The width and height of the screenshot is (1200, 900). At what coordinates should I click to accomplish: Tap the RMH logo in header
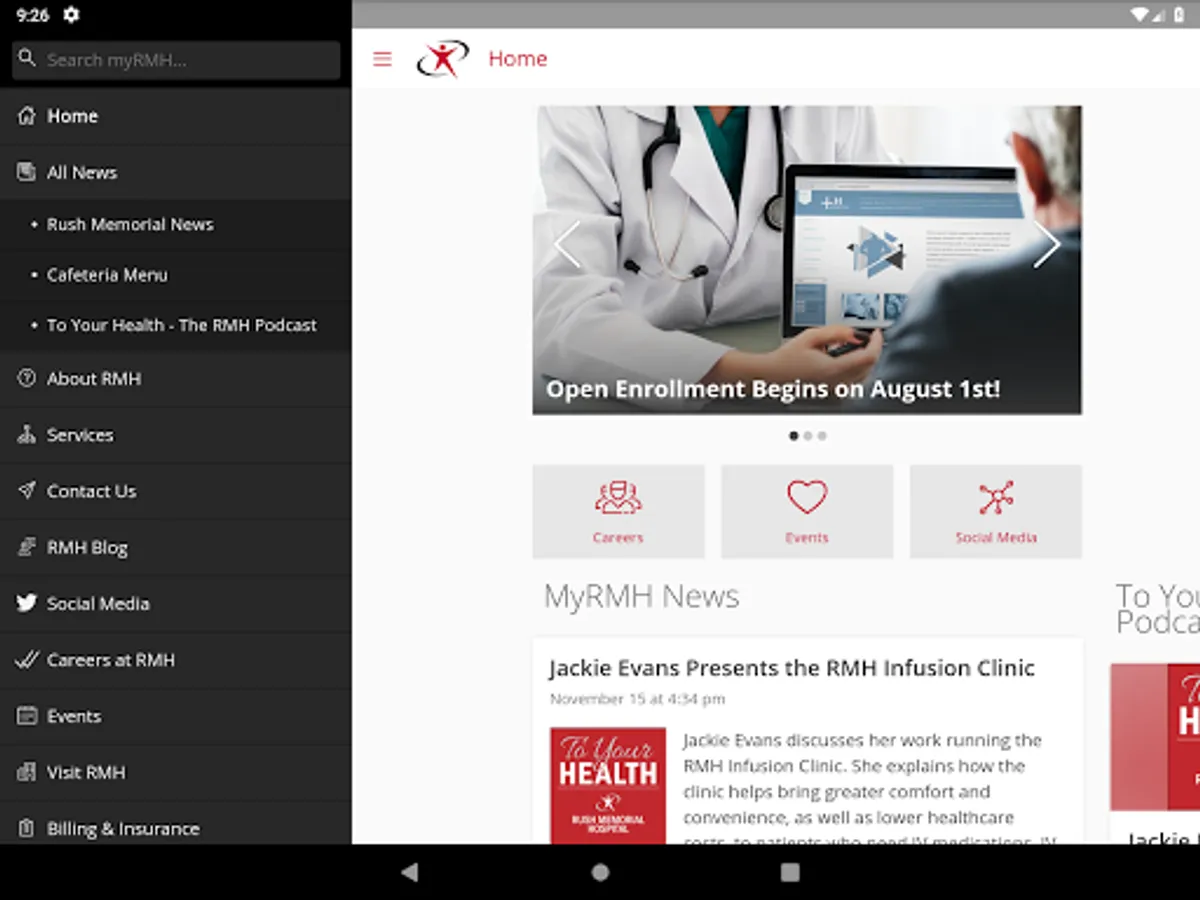(x=442, y=59)
